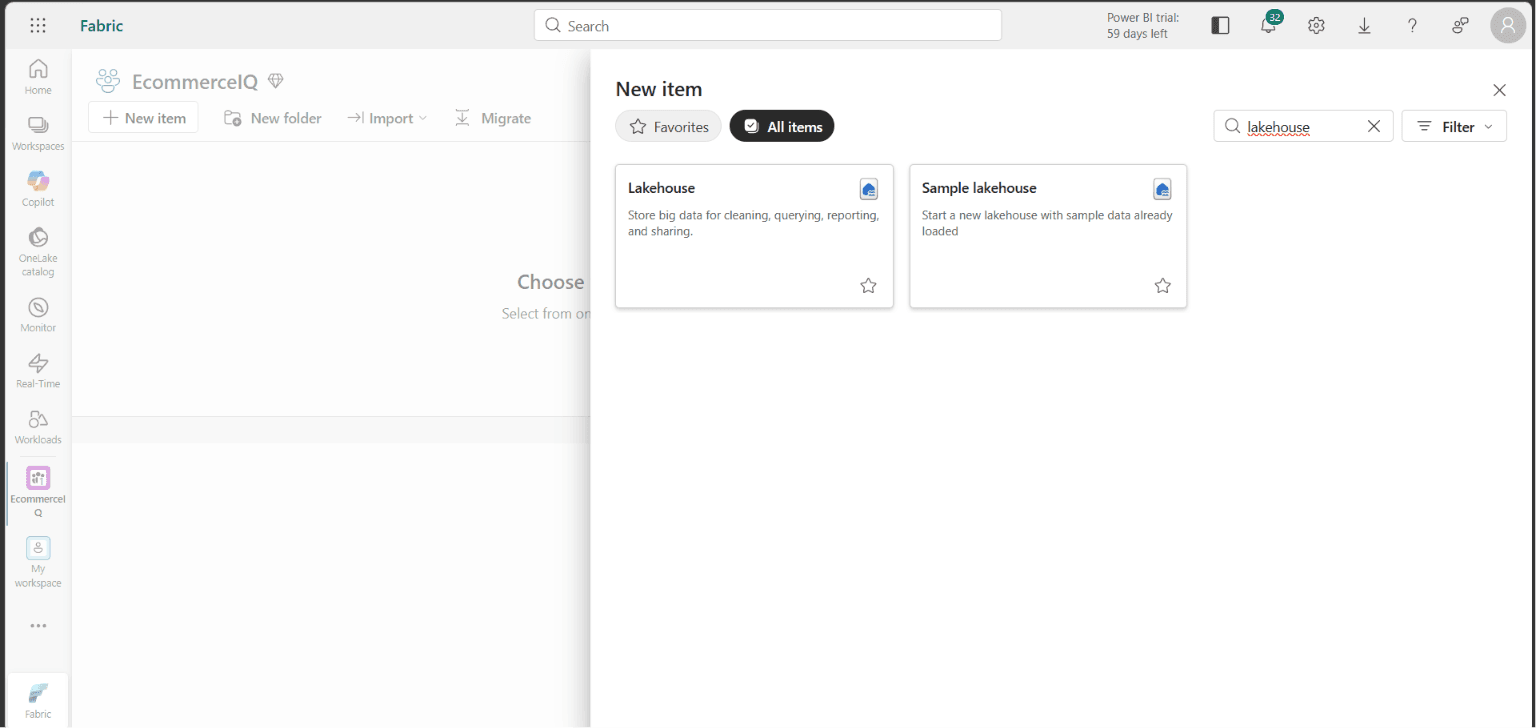Expand the Import dropdown
The image size is (1536, 728).
pyautogui.click(x=388, y=118)
